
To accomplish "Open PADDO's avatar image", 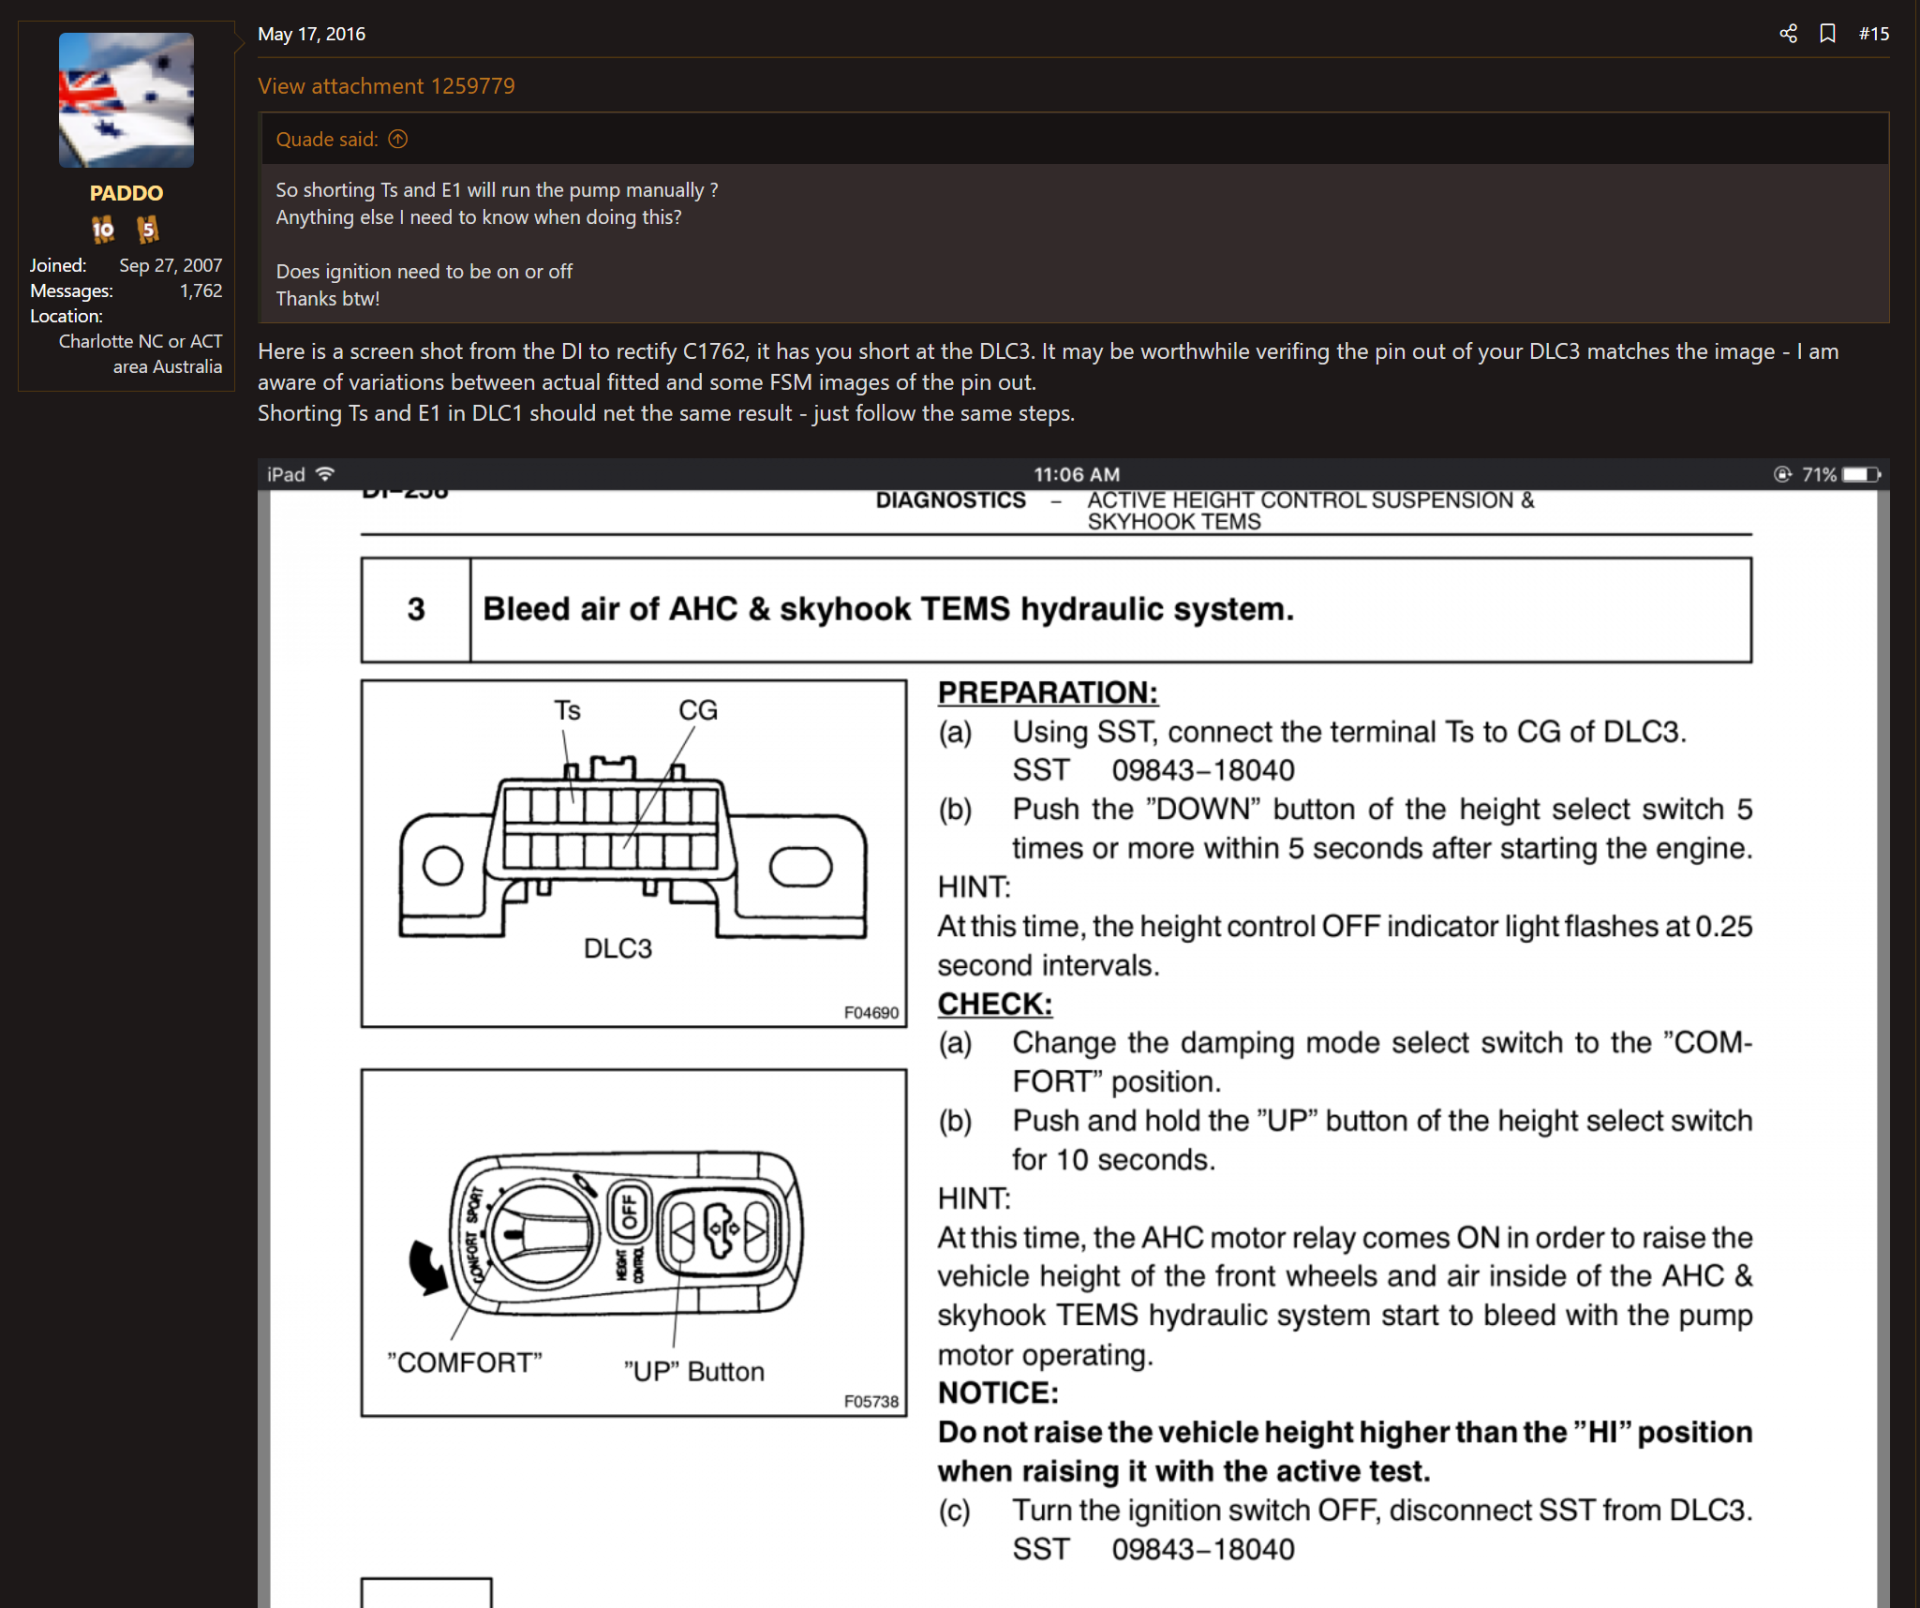I will (126, 100).
